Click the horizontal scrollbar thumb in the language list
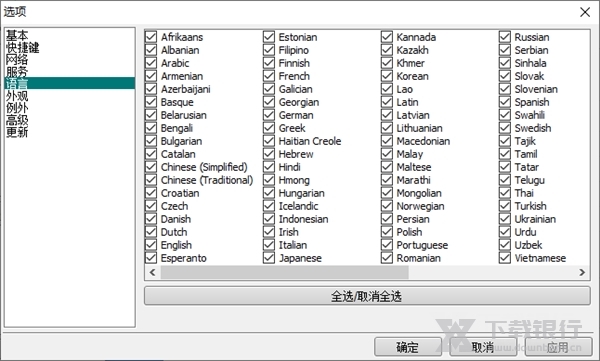 (284, 272)
